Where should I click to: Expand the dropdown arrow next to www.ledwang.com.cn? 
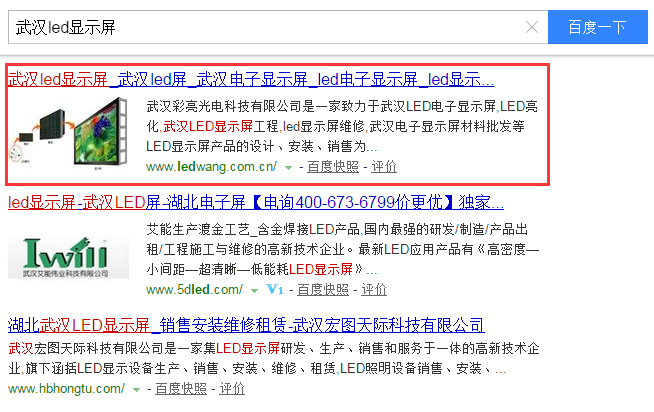click(x=289, y=167)
